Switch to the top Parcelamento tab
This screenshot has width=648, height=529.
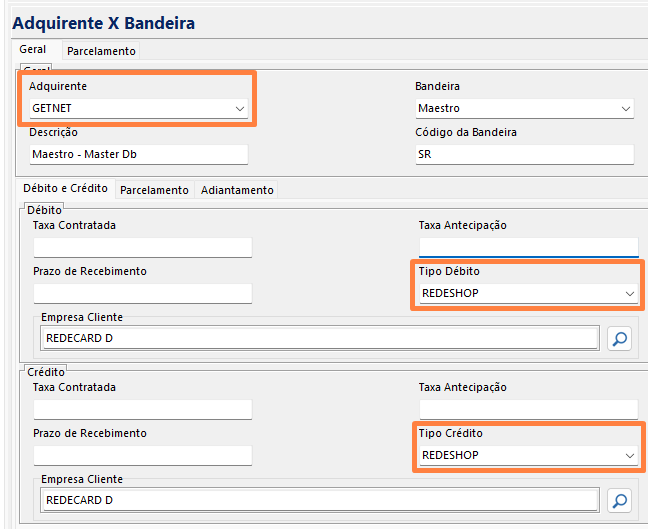101,51
